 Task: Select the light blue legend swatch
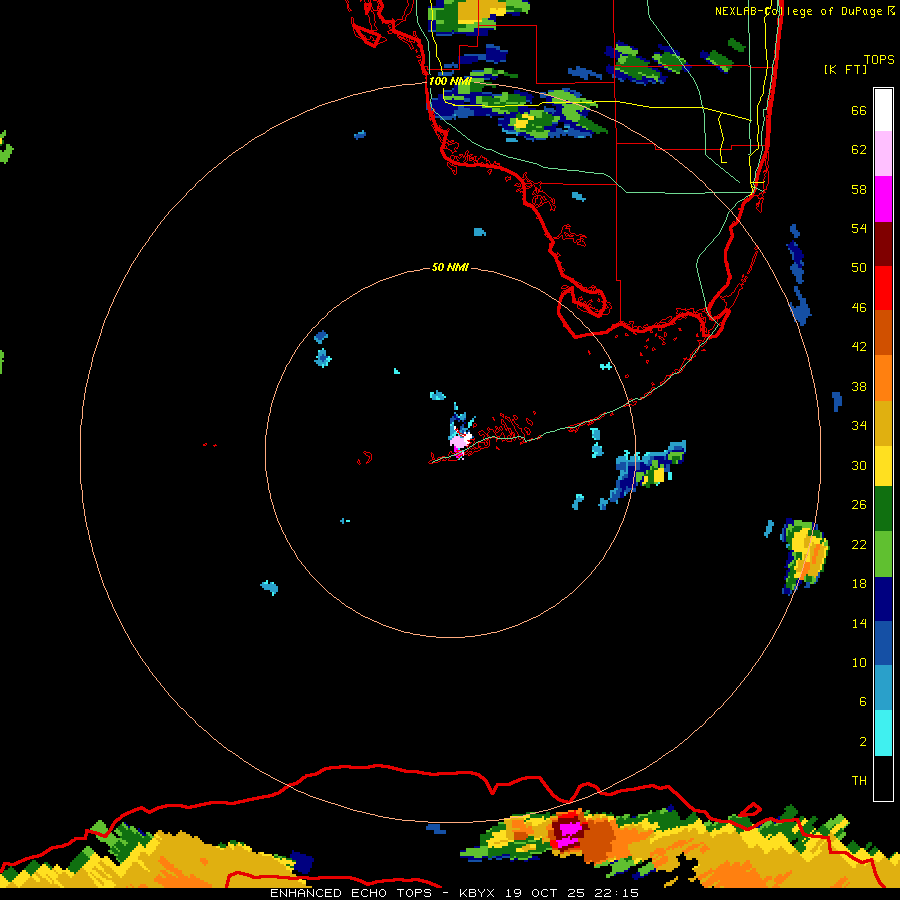click(883, 688)
